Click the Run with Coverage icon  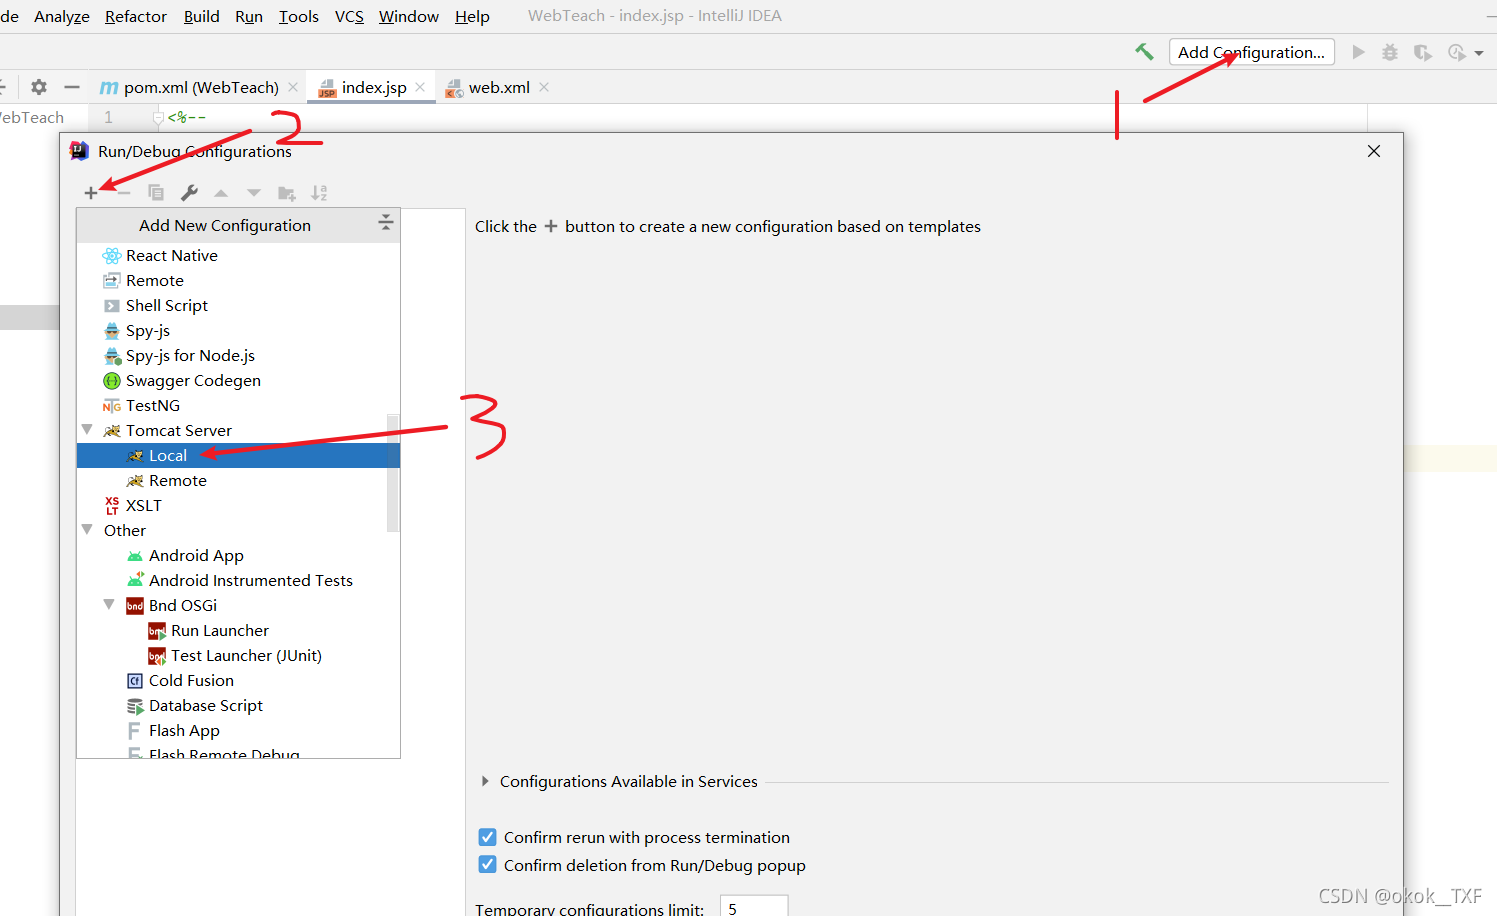point(1422,52)
